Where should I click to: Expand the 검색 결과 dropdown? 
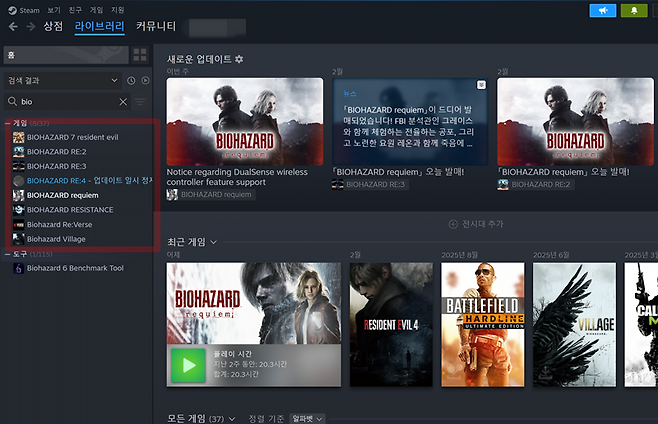point(63,80)
